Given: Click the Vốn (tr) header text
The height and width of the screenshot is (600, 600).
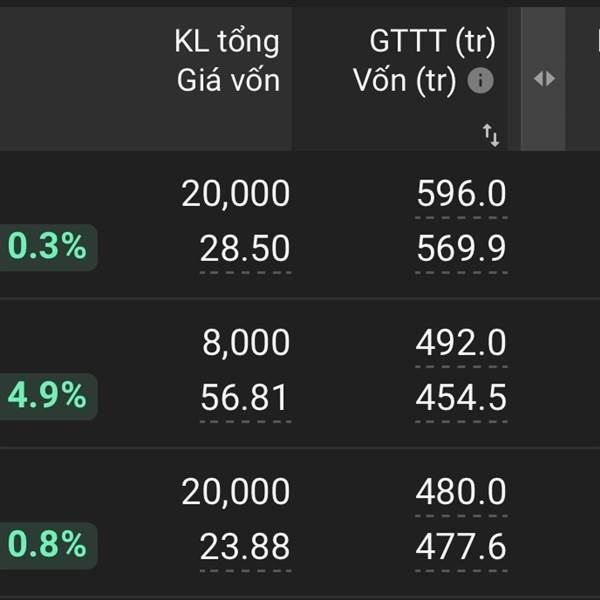Looking at the screenshot, I should click(x=404, y=81).
